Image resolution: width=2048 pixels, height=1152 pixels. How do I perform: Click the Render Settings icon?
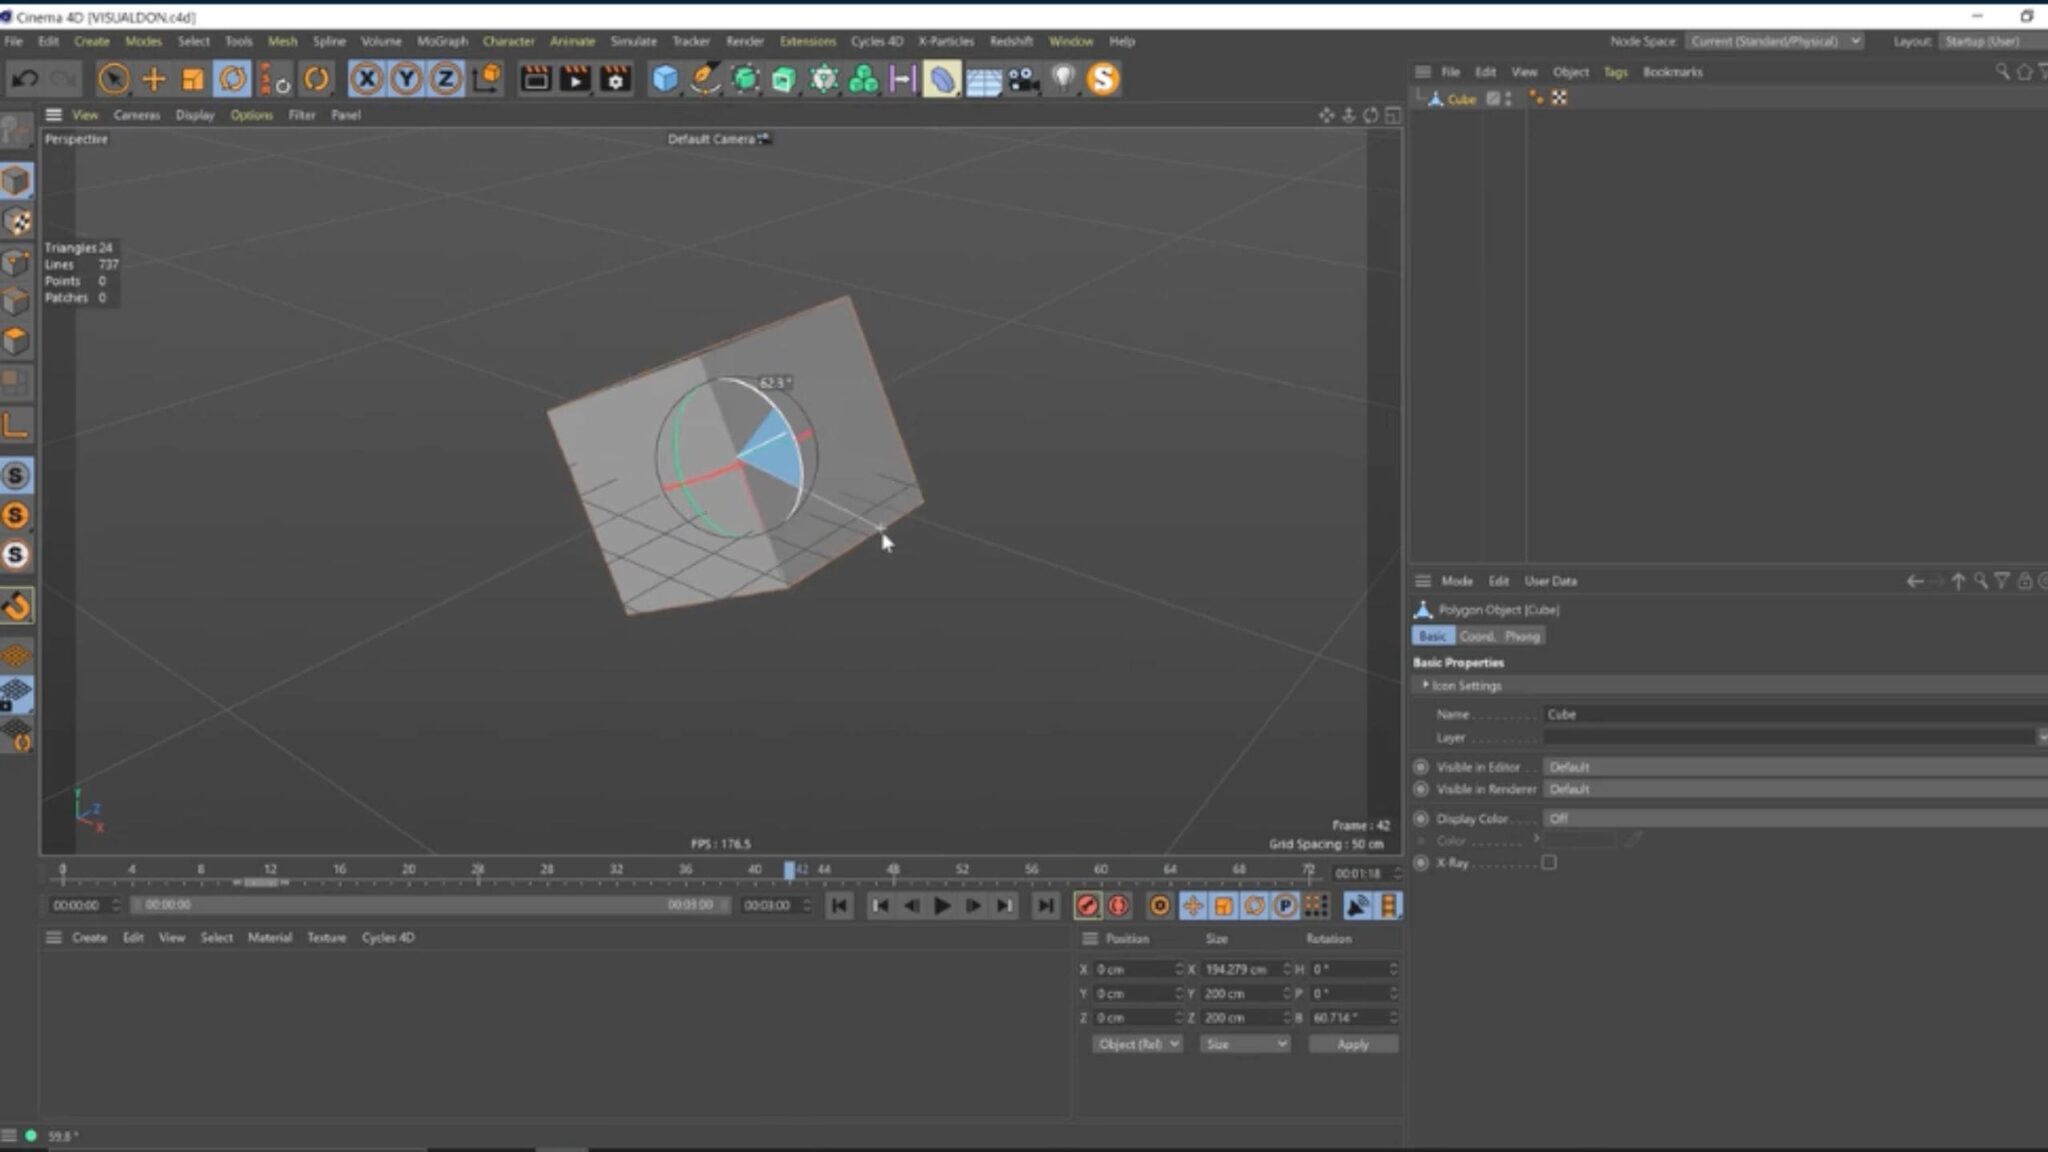point(613,80)
